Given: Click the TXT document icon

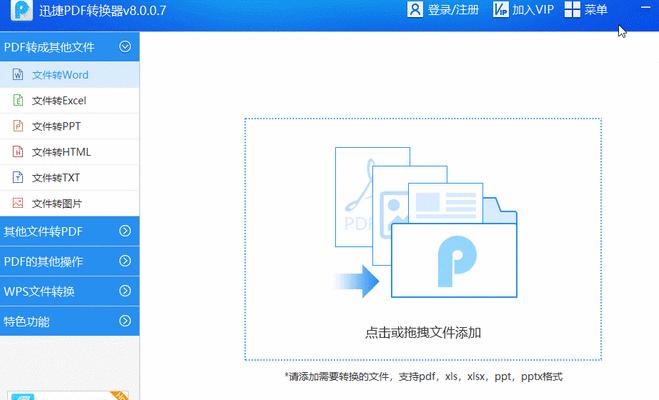Looking at the screenshot, I should [18, 177].
